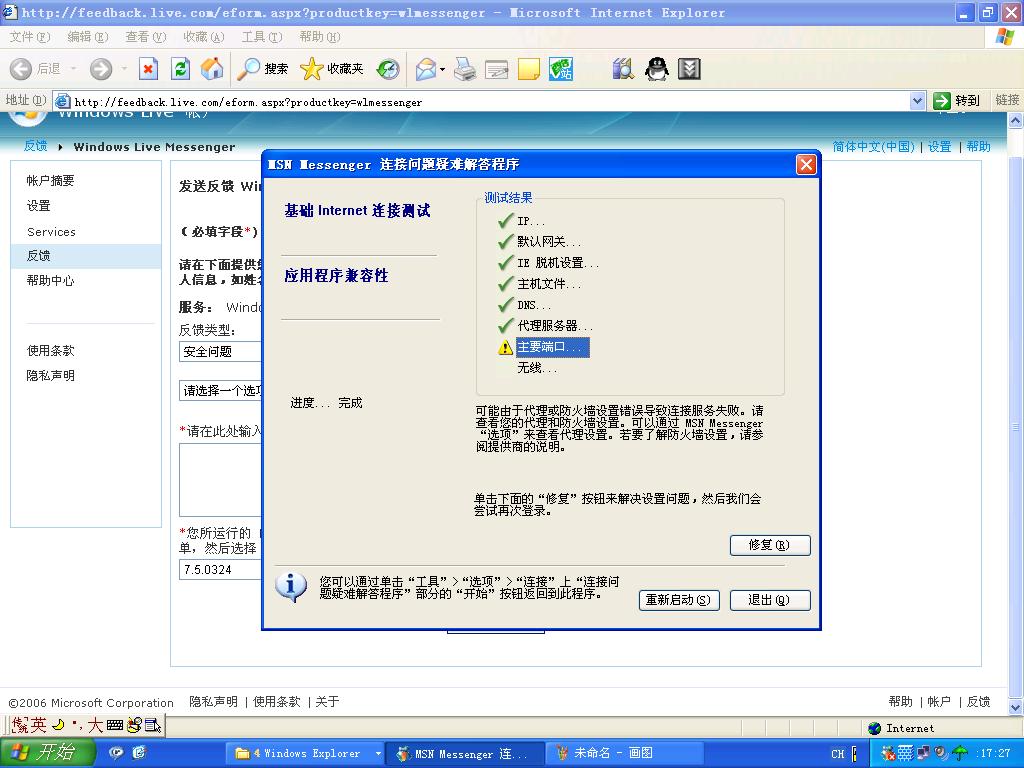Click the IE Back arrow icon

point(21,69)
